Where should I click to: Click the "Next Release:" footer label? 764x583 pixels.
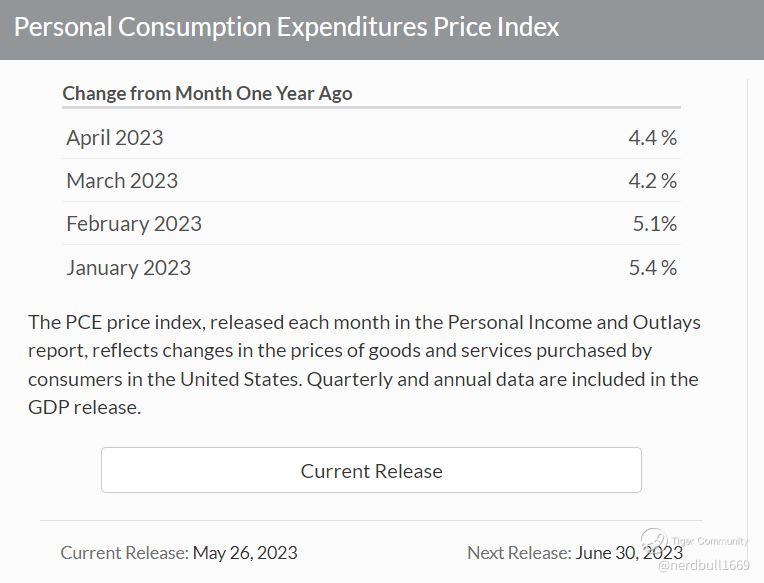(519, 552)
